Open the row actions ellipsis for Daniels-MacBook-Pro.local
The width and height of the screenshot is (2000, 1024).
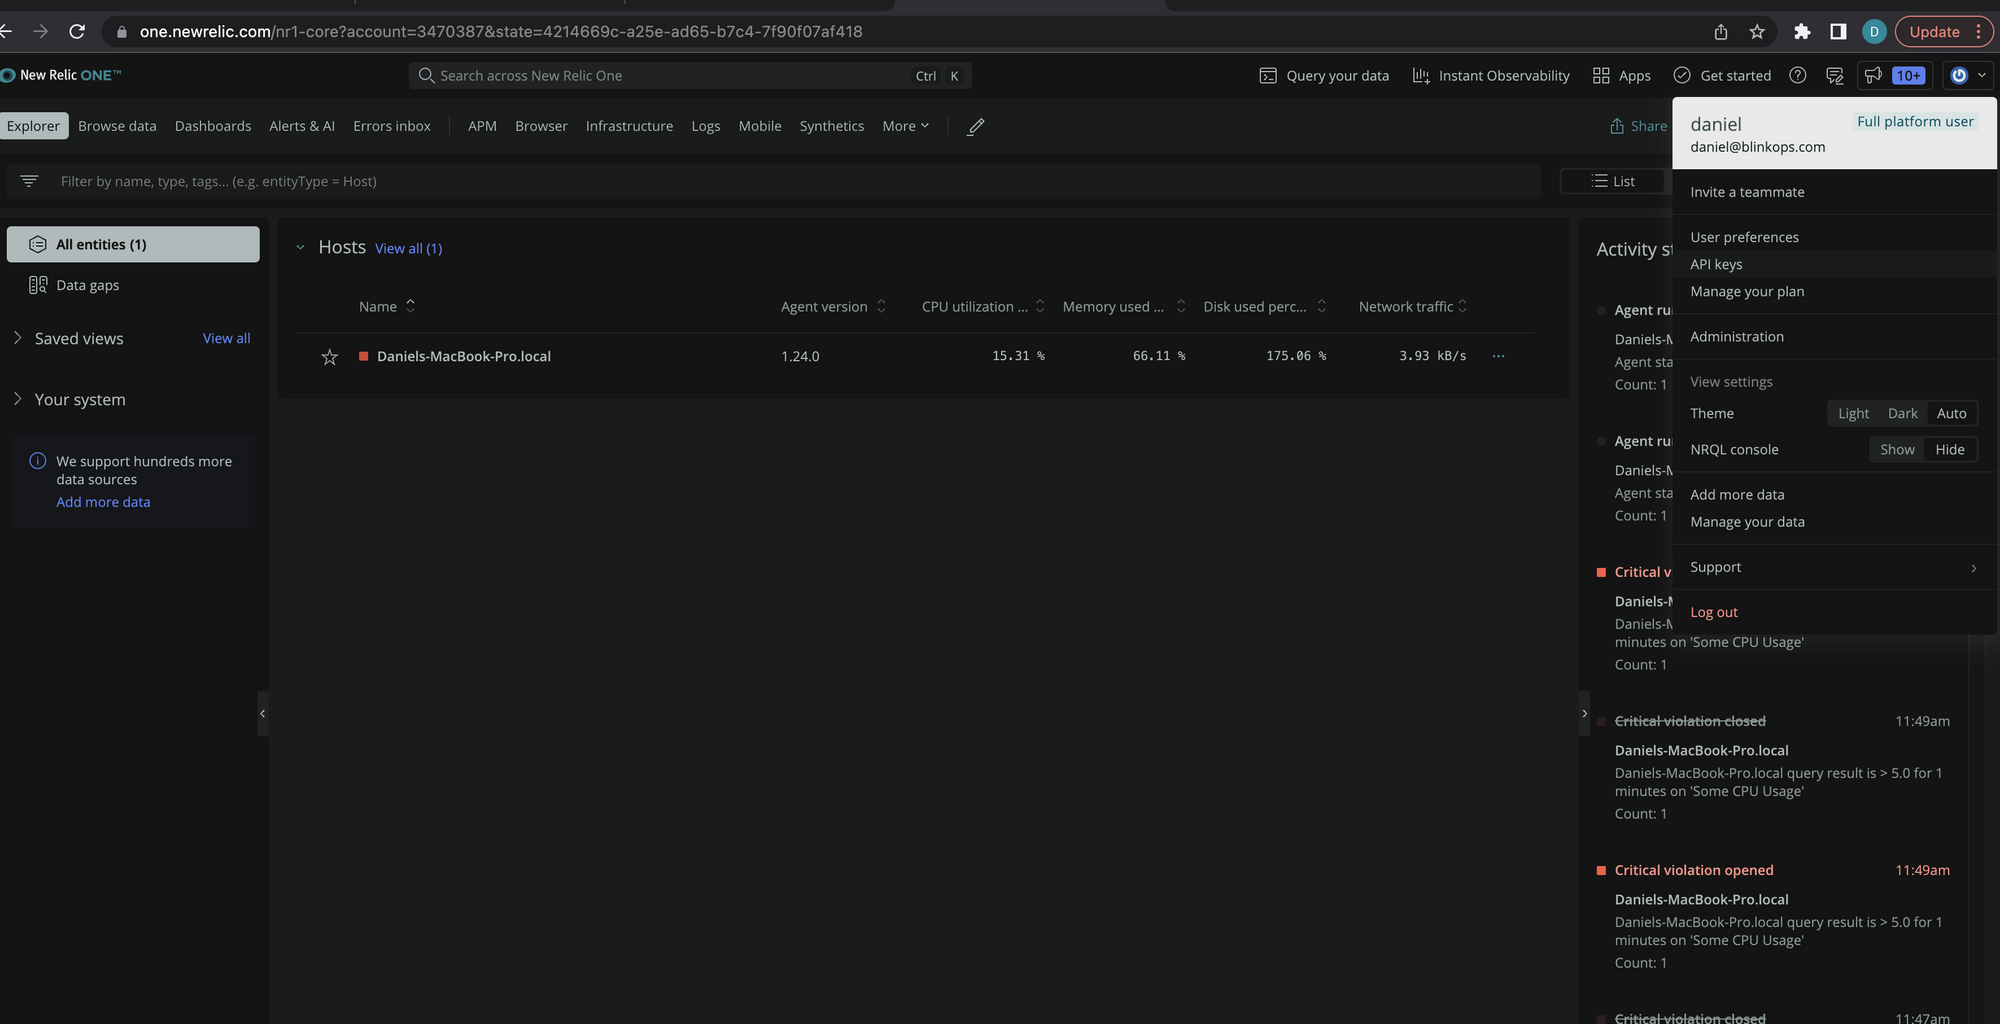pos(1498,356)
